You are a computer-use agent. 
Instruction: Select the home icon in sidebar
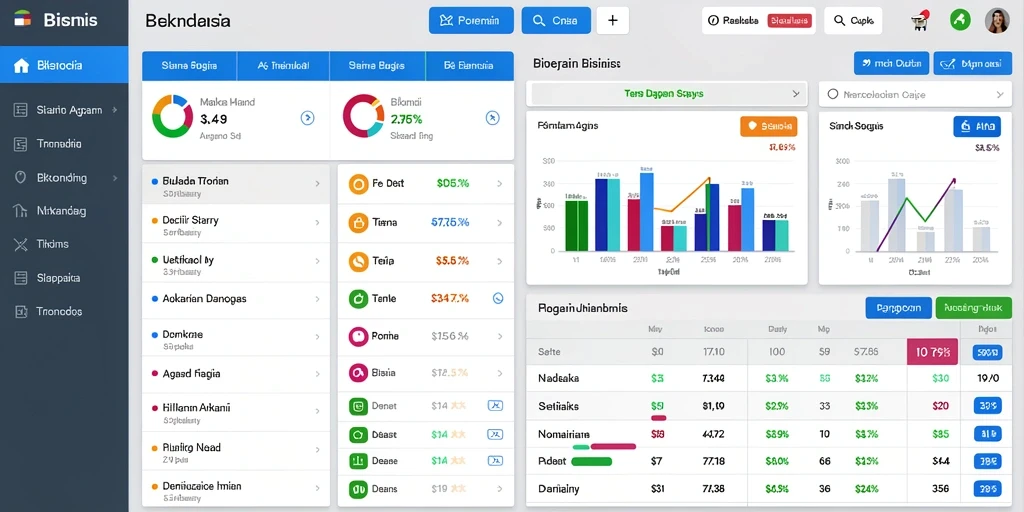coord(22,65)
